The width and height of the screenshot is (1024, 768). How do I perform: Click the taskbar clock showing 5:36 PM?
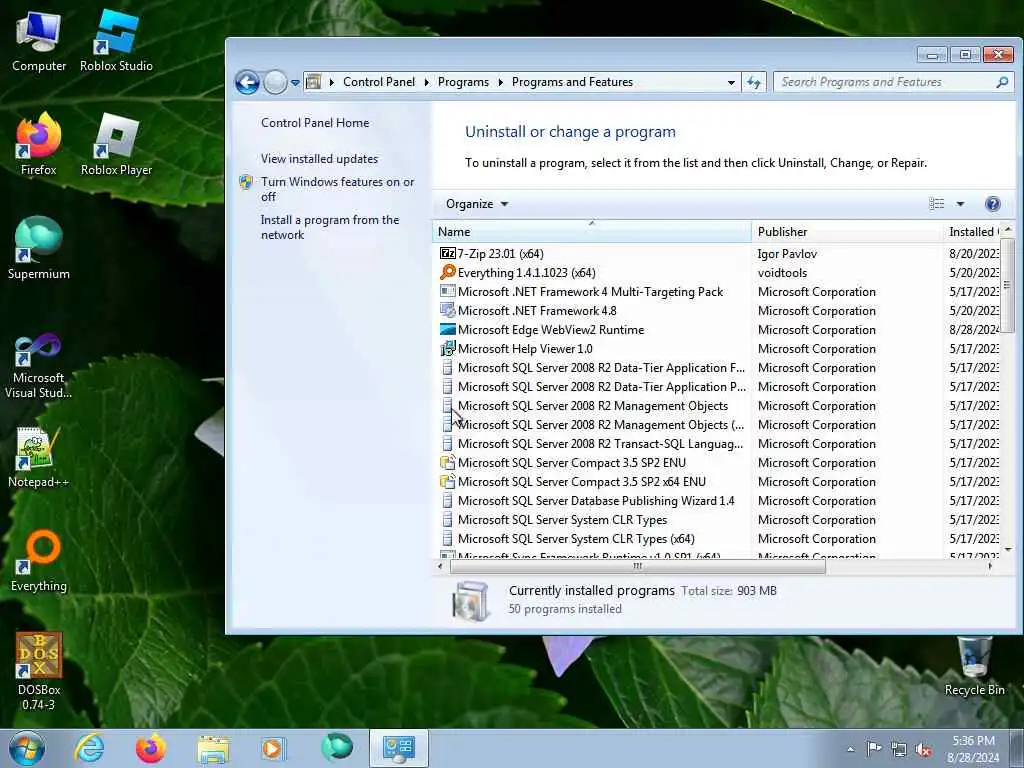973,749
